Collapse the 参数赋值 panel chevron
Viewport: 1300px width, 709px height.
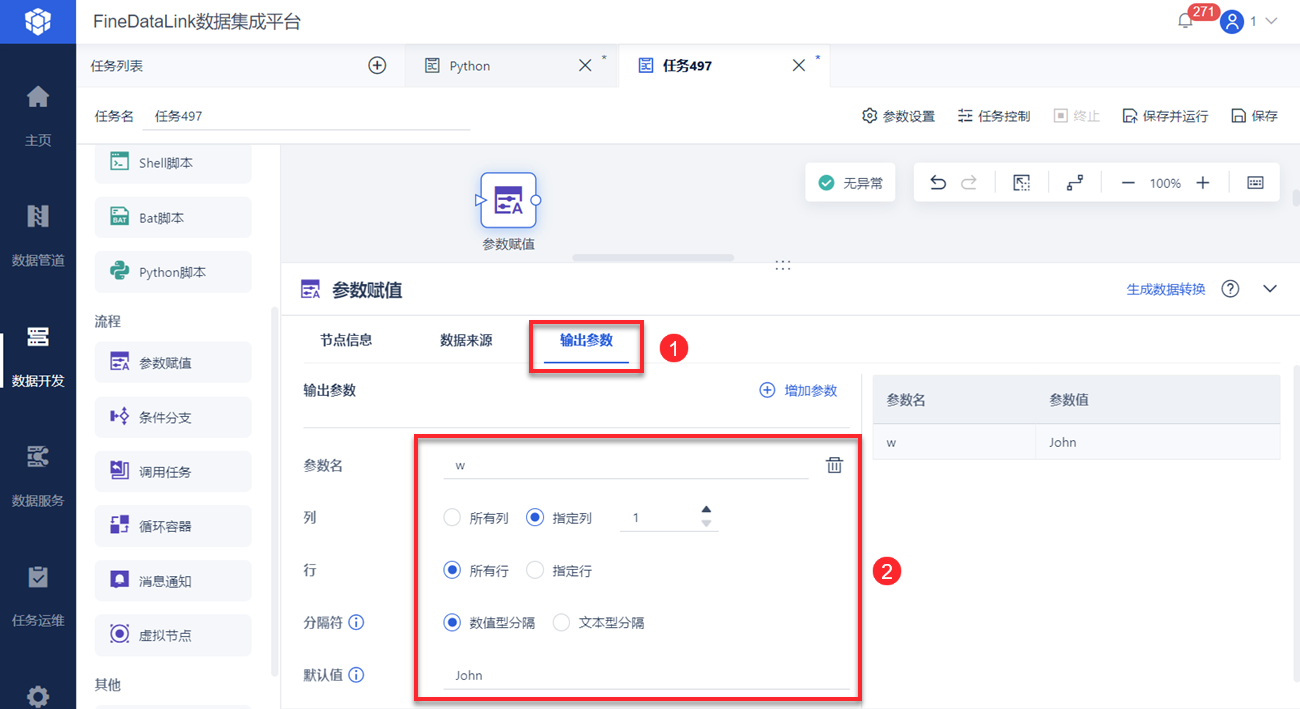pos(1270,289)
